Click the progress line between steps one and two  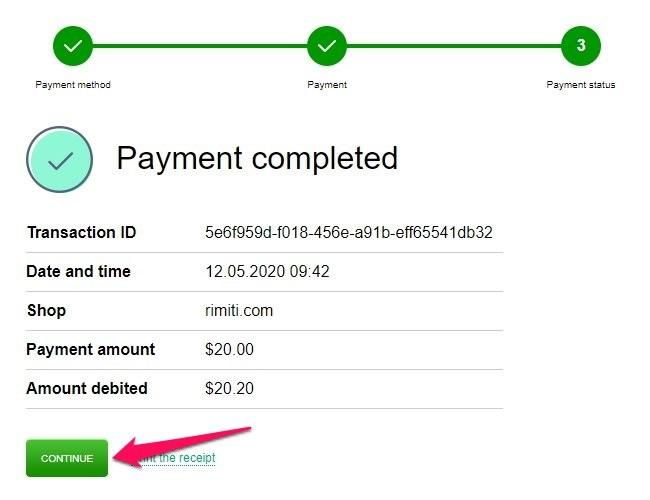(x=199, y=46)
